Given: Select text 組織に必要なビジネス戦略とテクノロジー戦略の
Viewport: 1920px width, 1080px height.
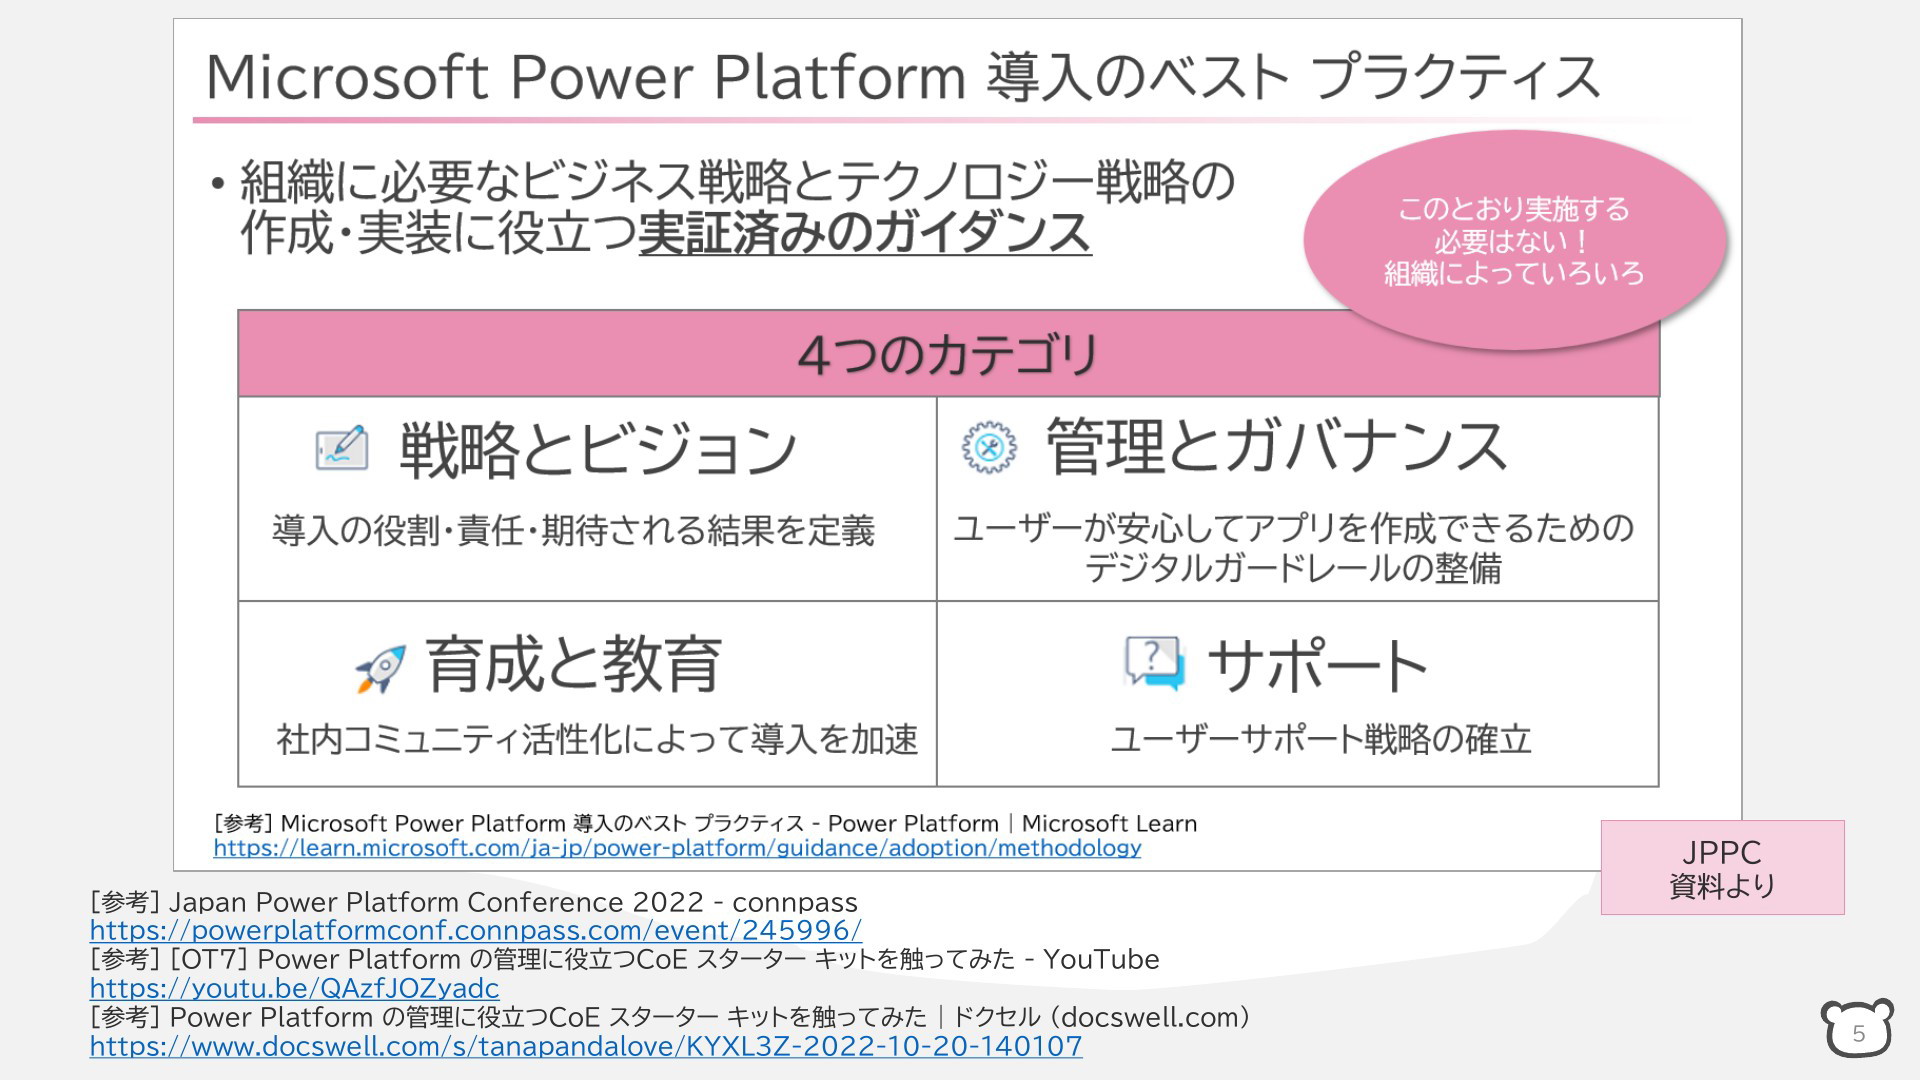Looking at the screenshot, I should click(738, 182).
